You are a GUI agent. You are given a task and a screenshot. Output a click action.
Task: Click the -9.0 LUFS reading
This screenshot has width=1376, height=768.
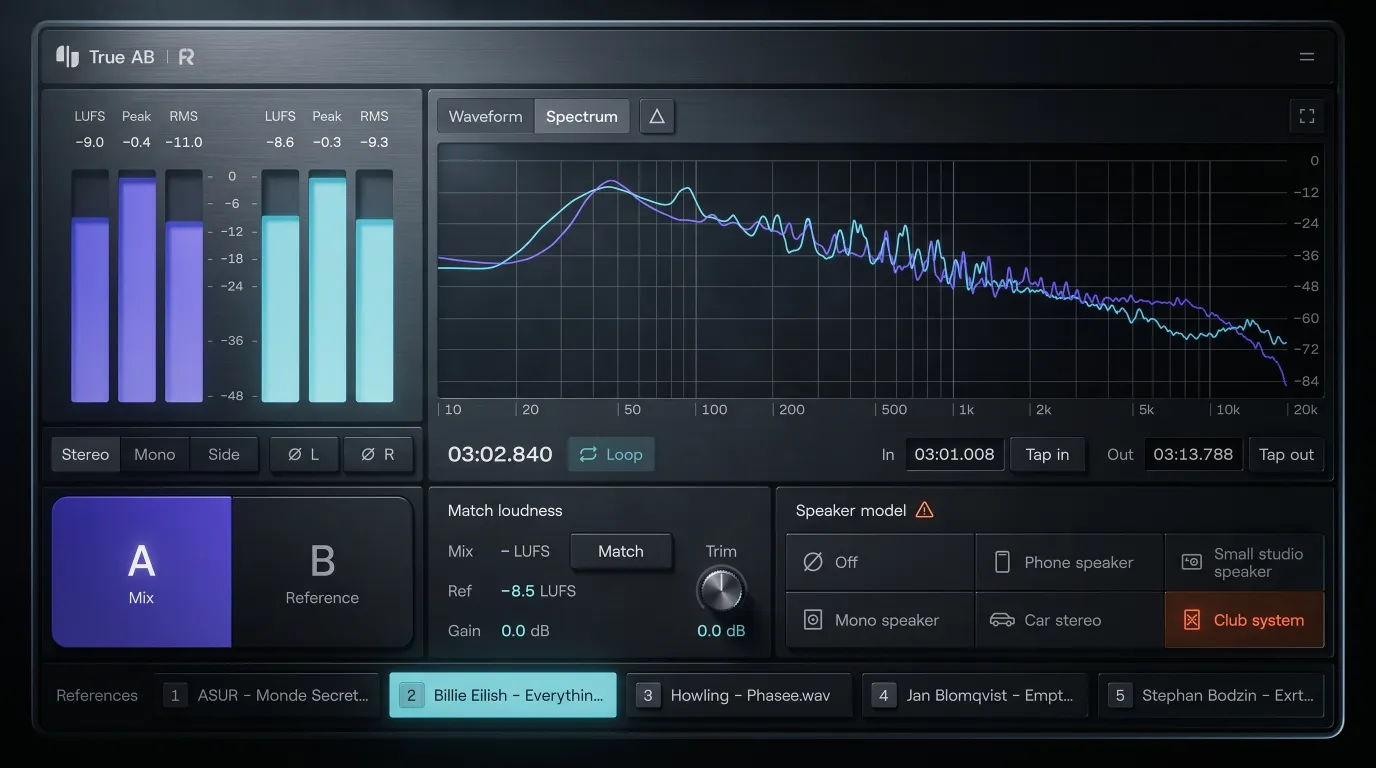[x=90, y=142]
